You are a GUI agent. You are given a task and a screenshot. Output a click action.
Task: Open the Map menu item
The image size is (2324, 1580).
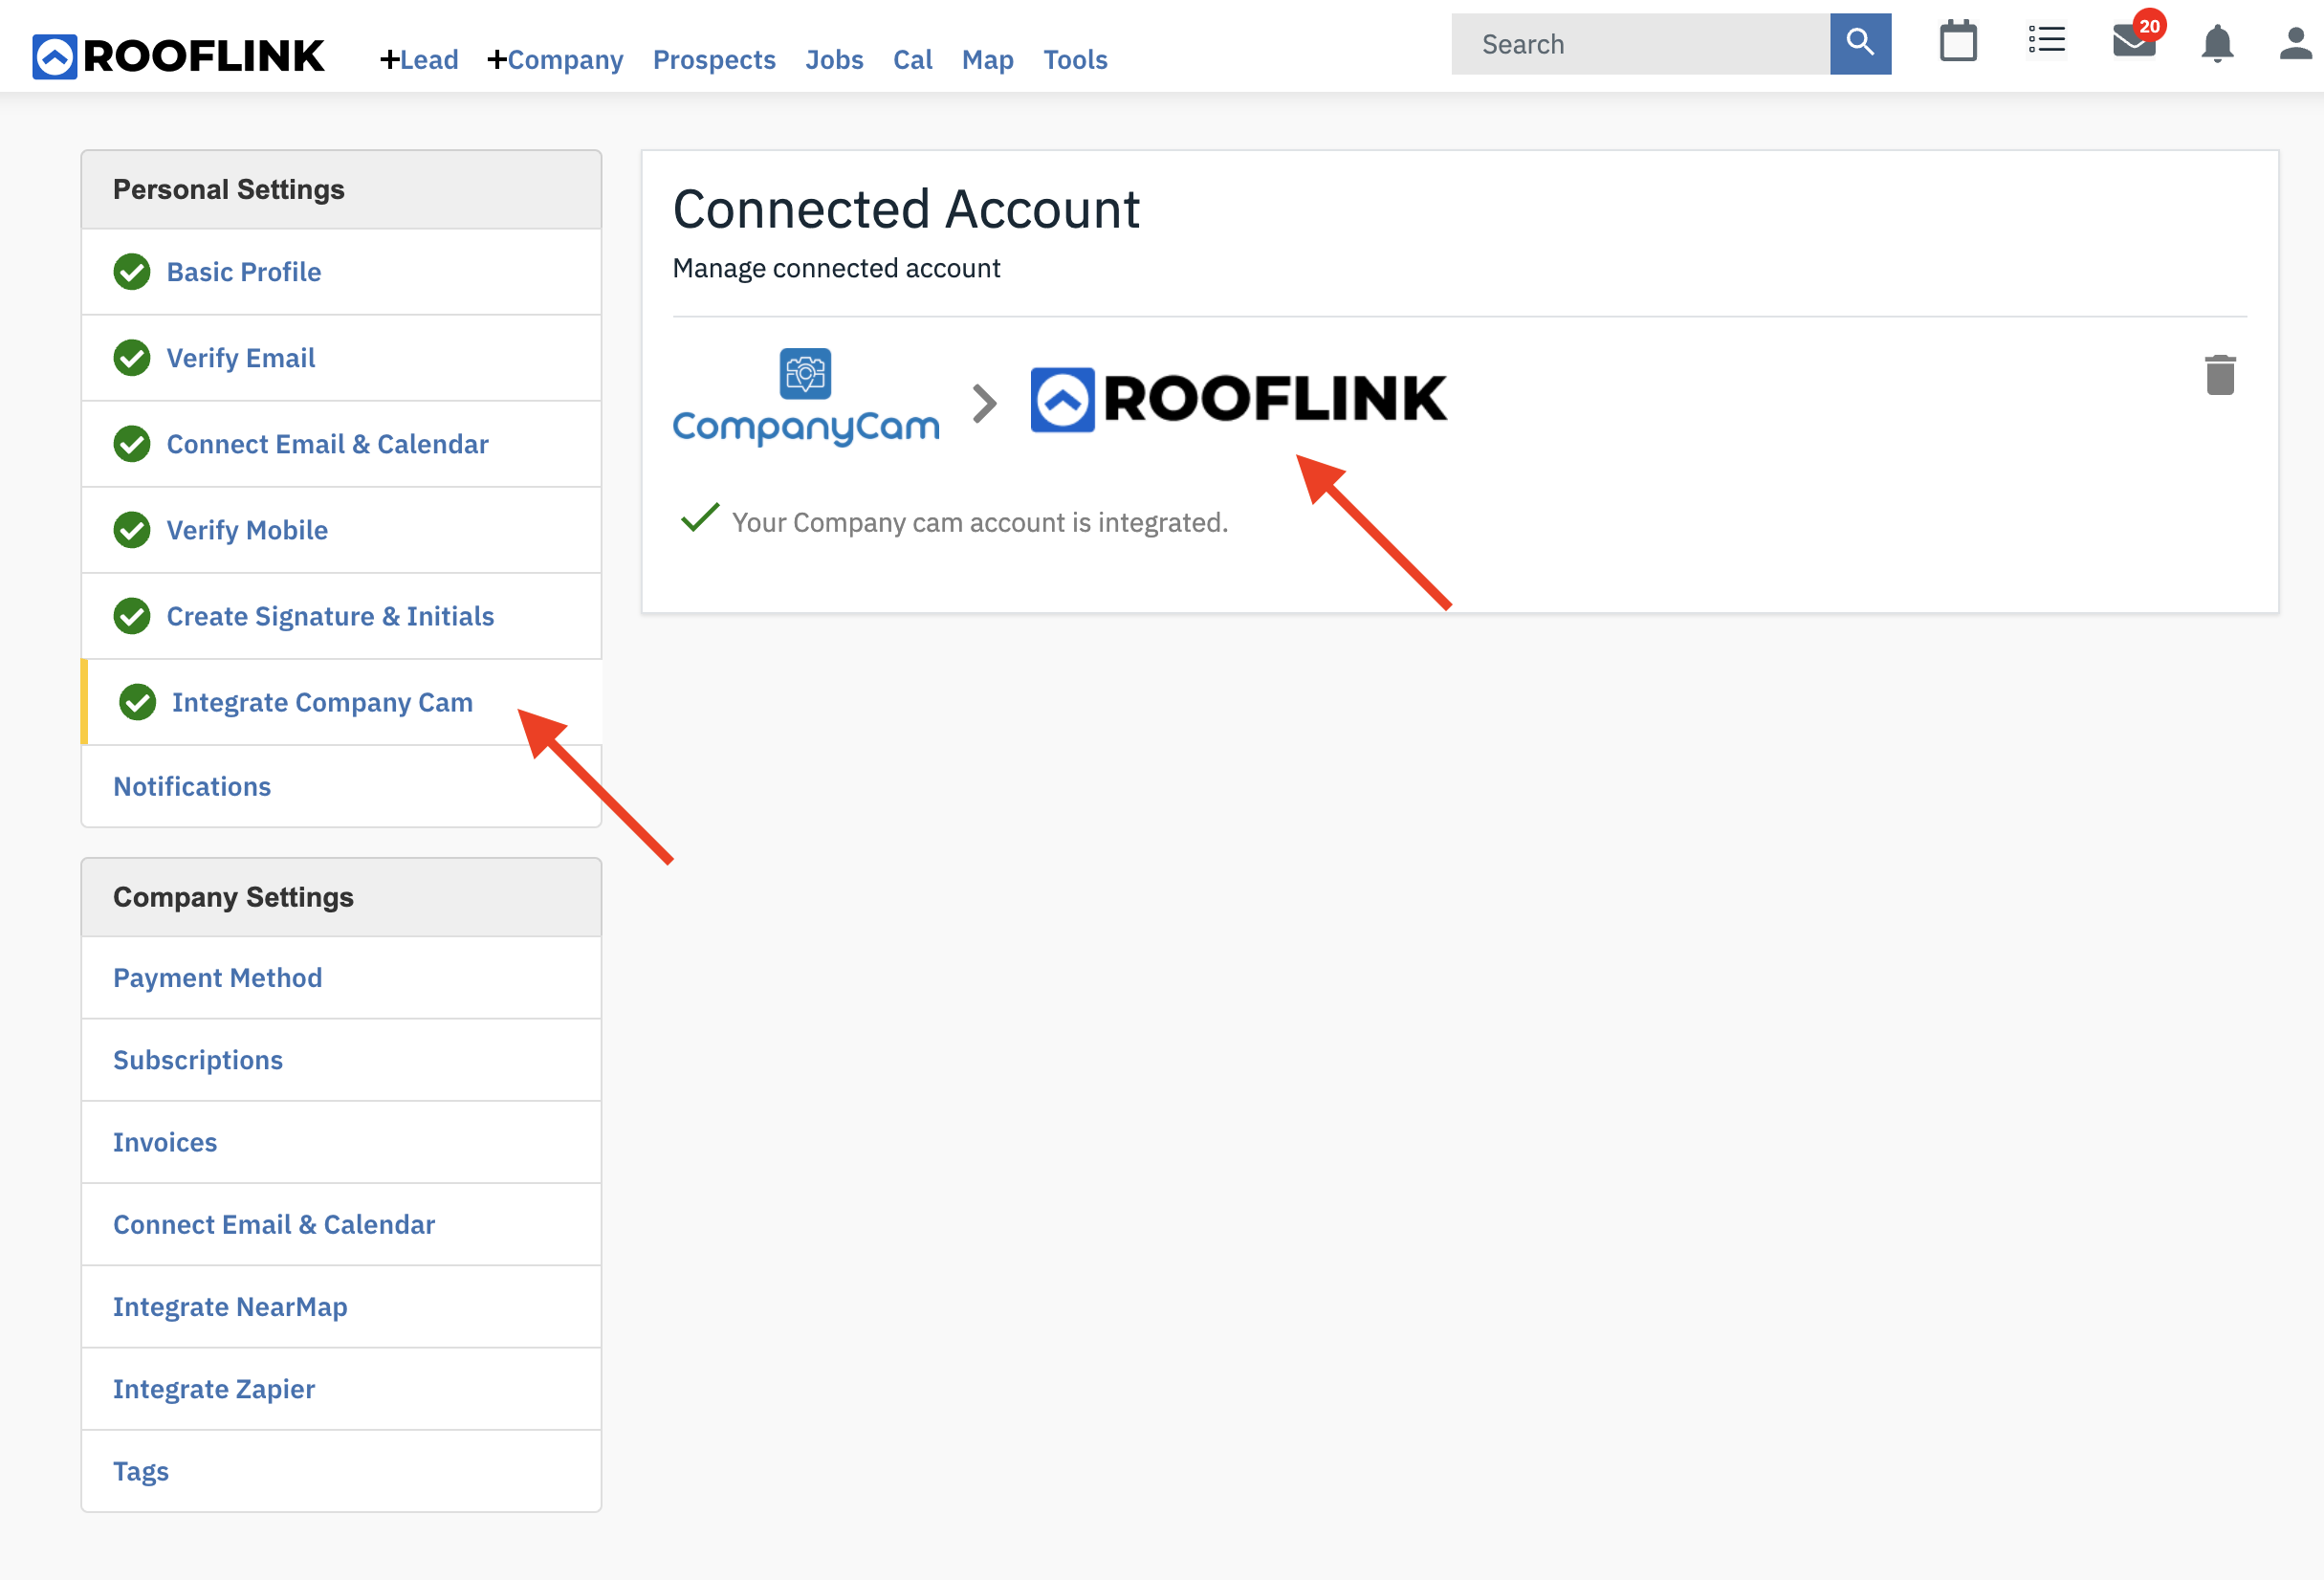(987, 60)
